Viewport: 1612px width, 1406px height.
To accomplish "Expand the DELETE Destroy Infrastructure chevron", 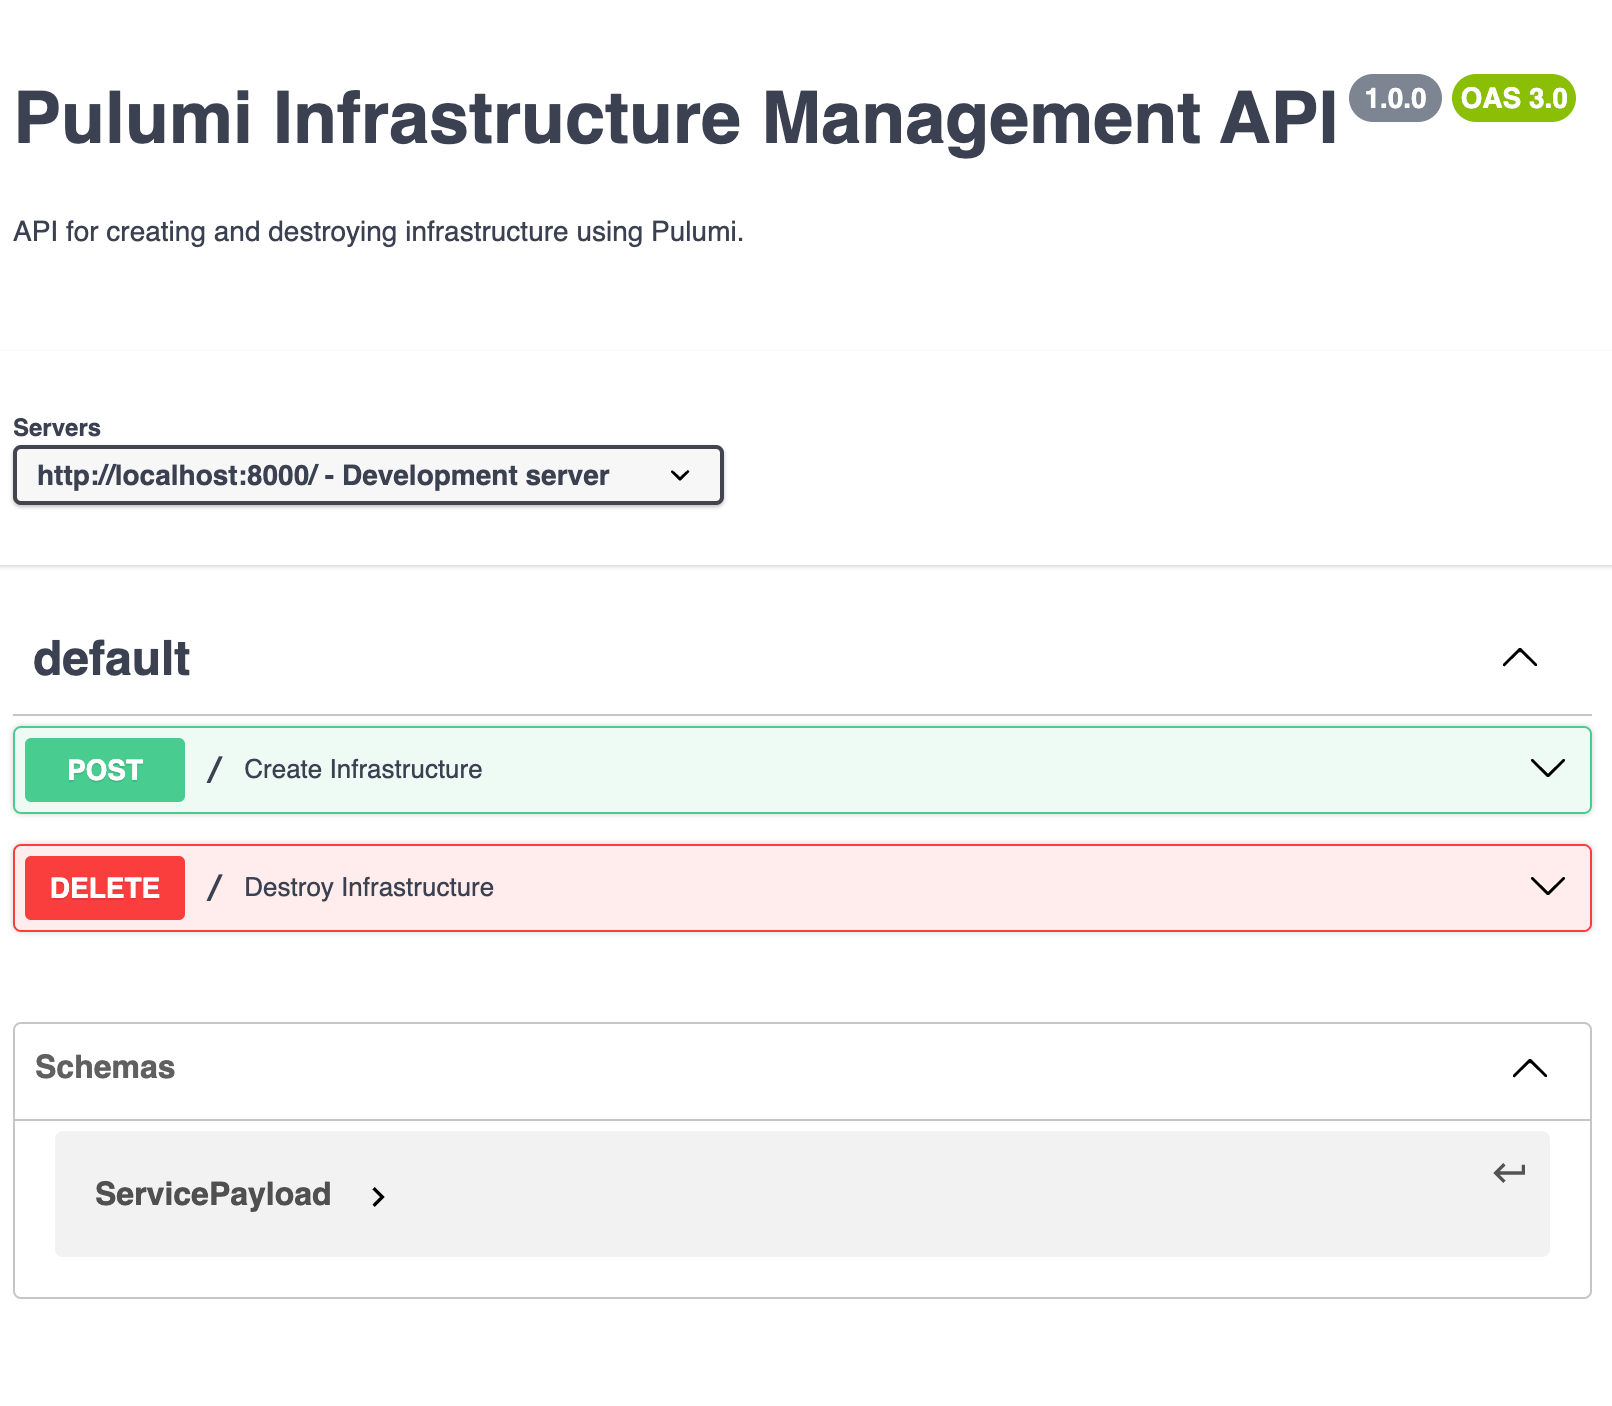I will click(x=1547, y=886).
